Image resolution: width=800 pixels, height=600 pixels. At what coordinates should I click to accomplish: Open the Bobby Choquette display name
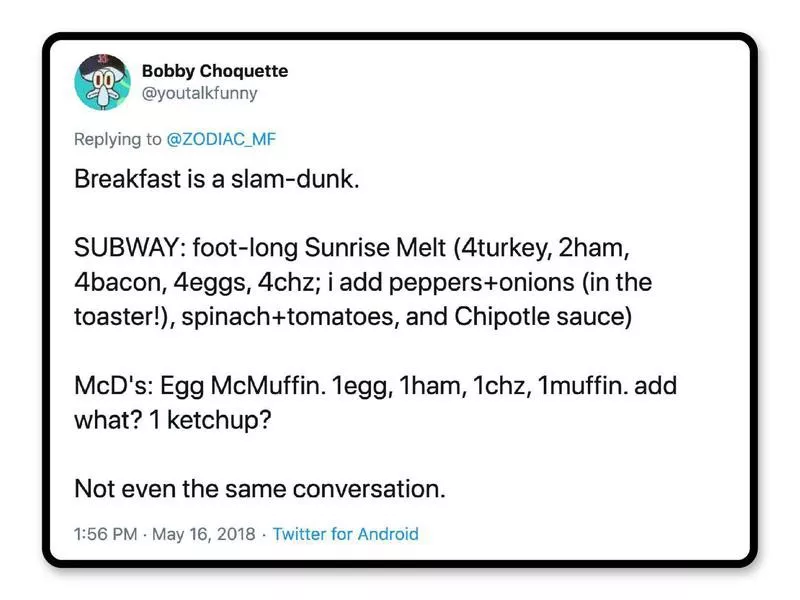pyautogui.click(x=215, y=71)
